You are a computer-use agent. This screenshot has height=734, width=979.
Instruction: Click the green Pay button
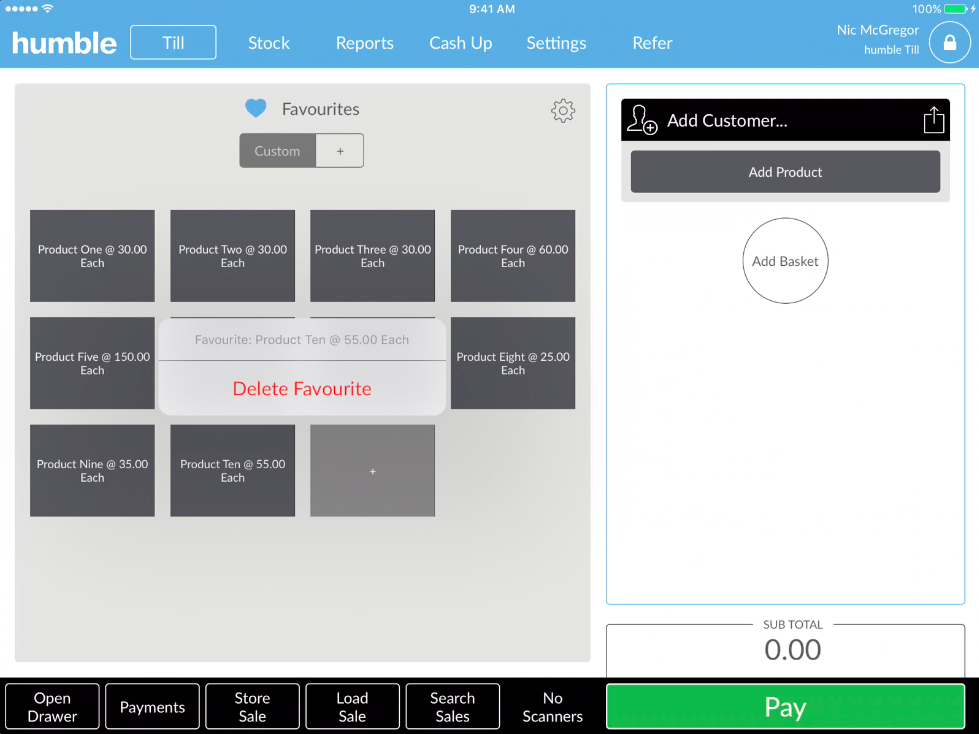click(785, 707)
